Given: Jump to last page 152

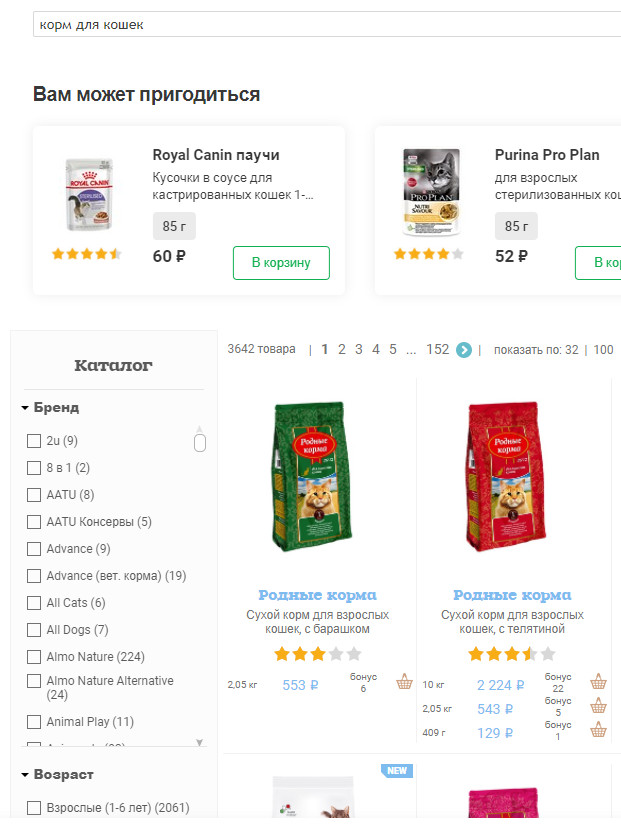Looking at the screenshot, I should pyautogui.click(x=437, y=350).
